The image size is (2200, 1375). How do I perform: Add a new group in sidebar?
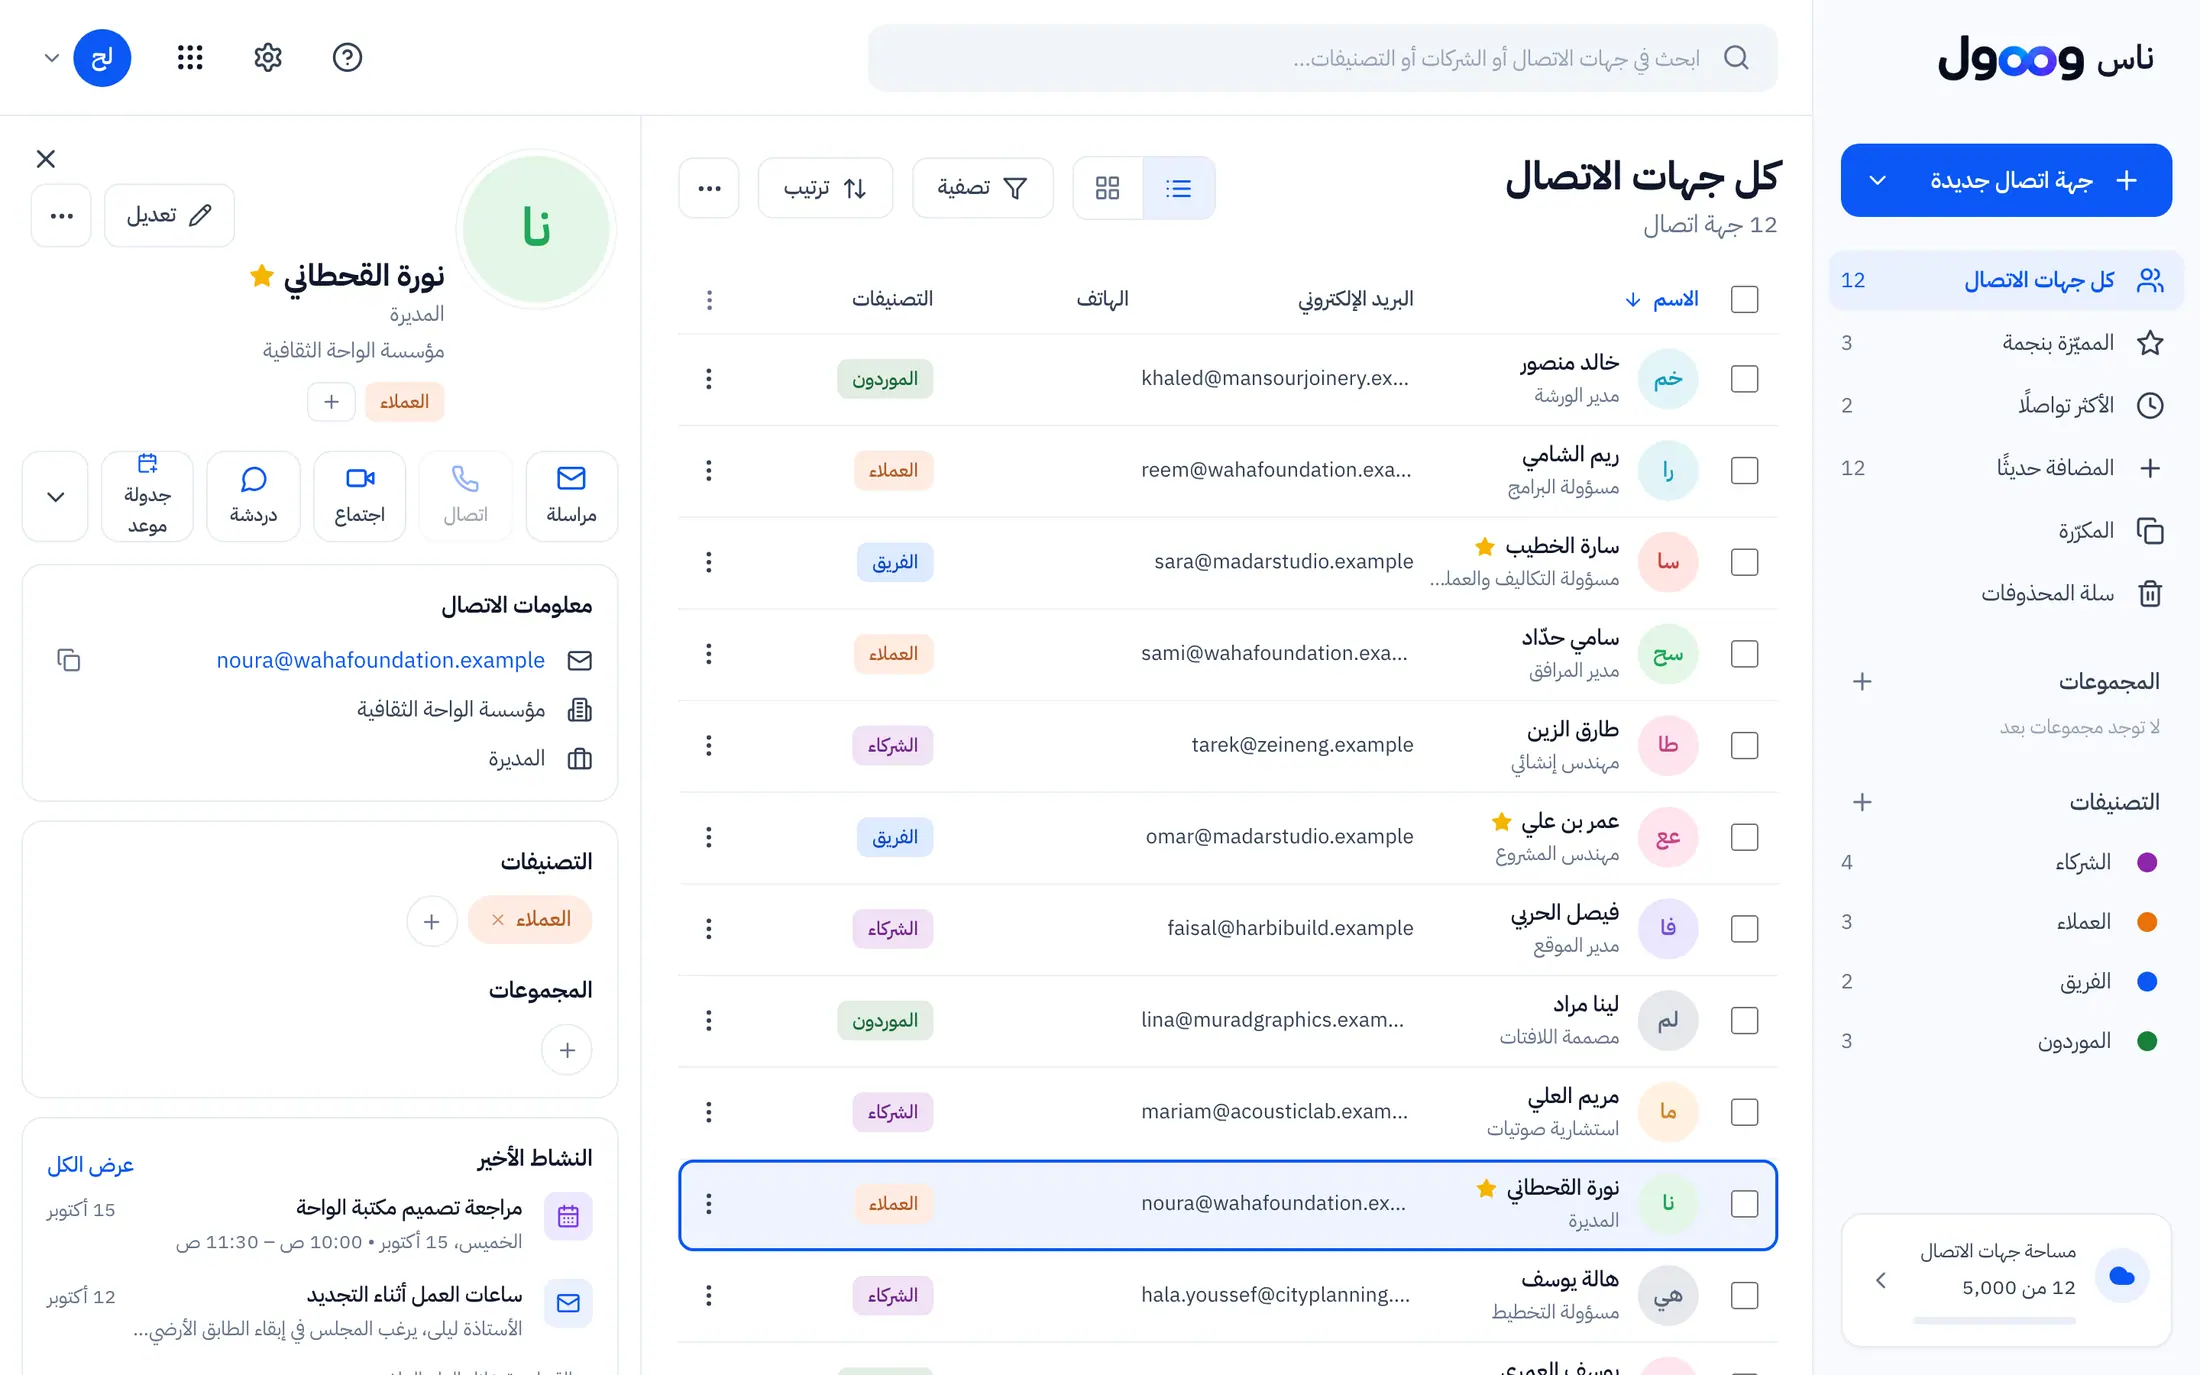(1862, 682)
